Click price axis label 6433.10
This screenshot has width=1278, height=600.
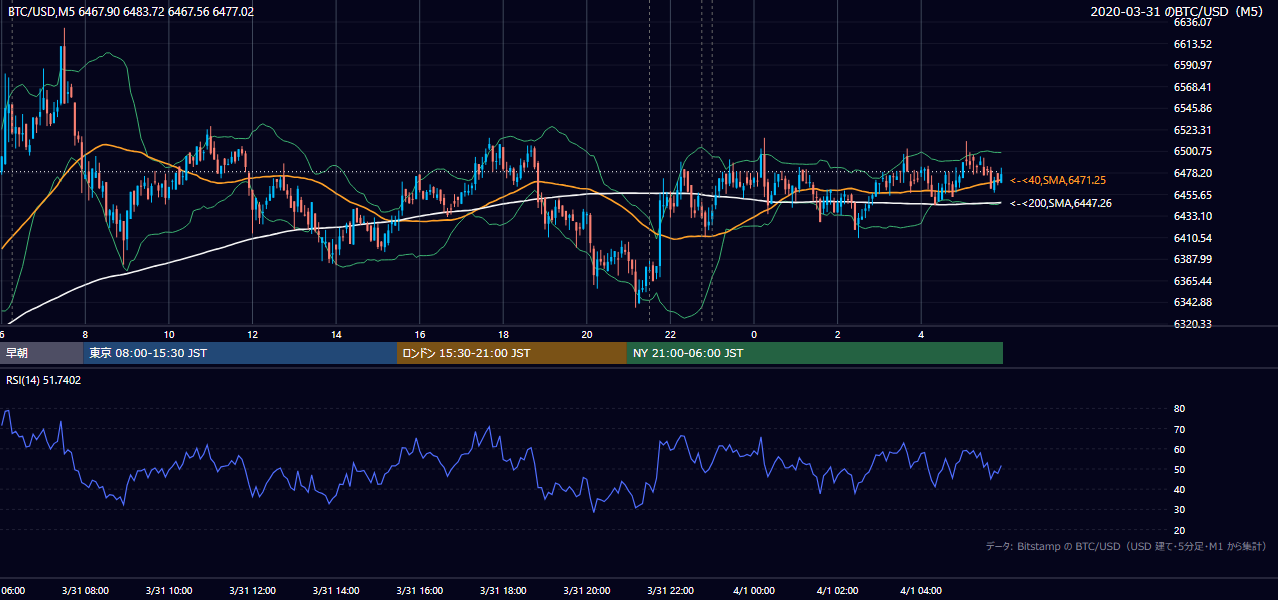pyautogui.click(x=1193, y=216)
